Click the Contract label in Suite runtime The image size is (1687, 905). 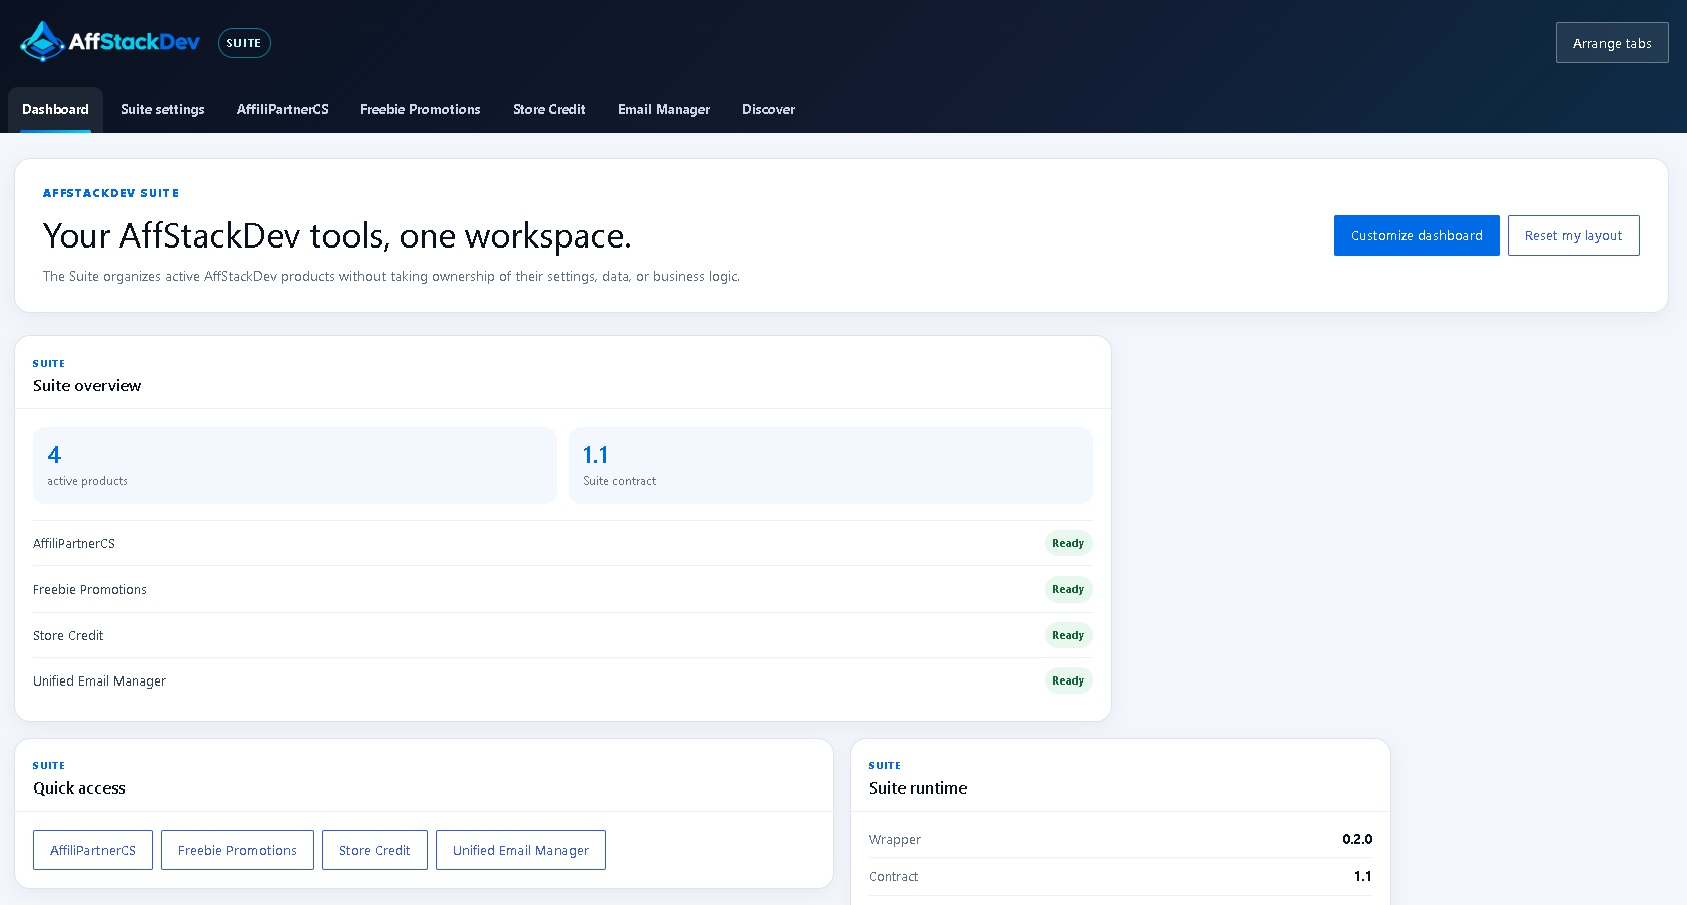(894, 877)
